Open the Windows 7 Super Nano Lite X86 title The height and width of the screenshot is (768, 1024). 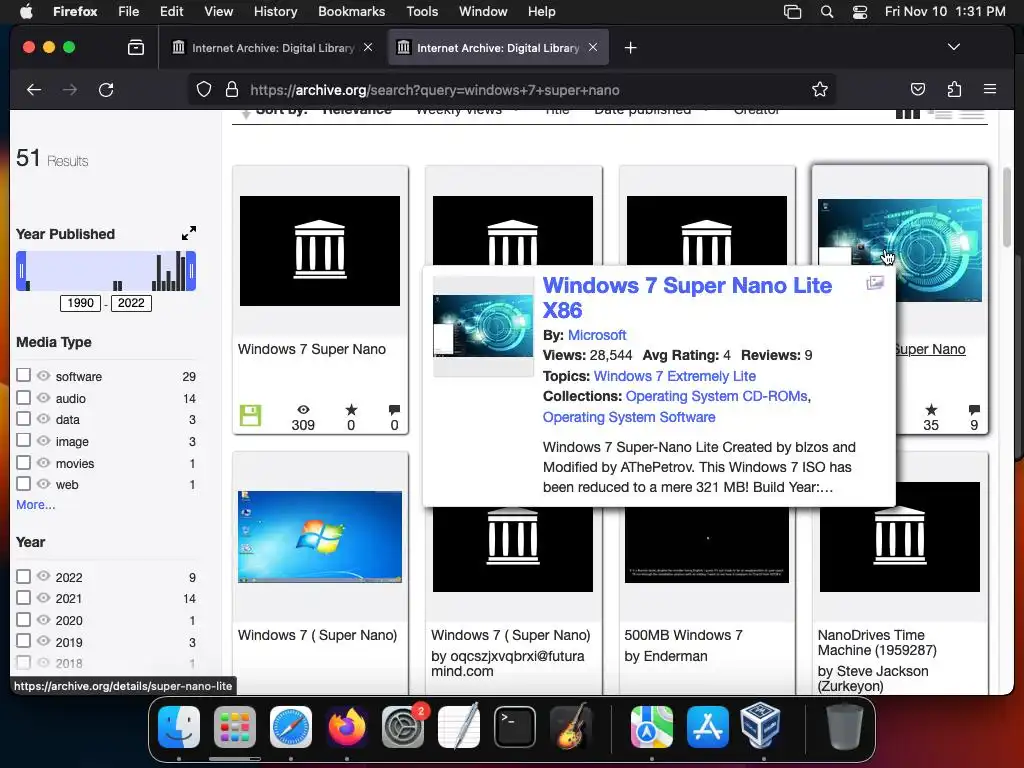pos(687,298)
